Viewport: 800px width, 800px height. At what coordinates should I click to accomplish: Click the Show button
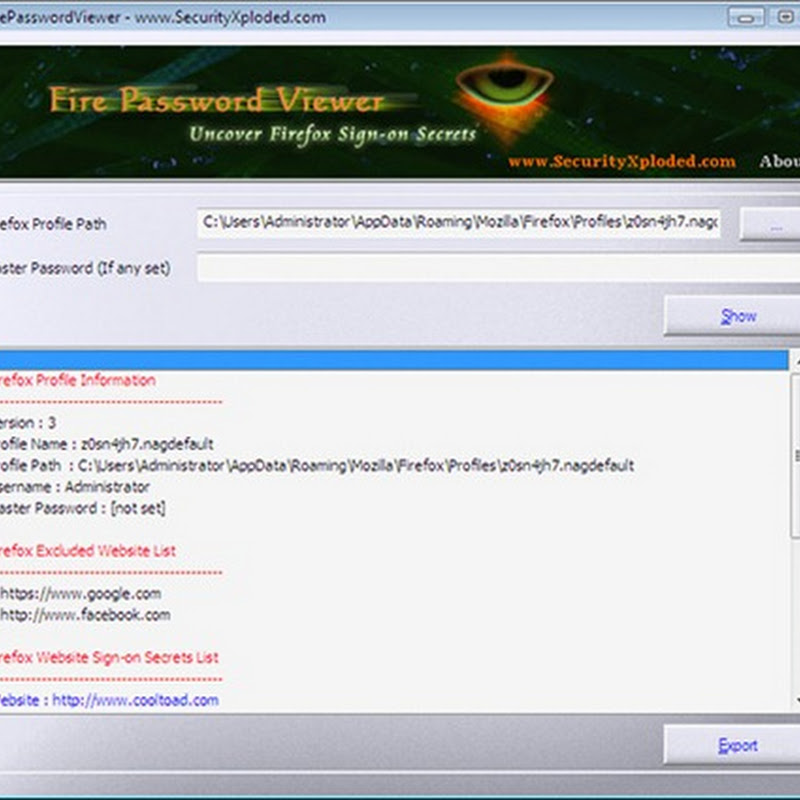pyautogui.click(x=733, y=316)
